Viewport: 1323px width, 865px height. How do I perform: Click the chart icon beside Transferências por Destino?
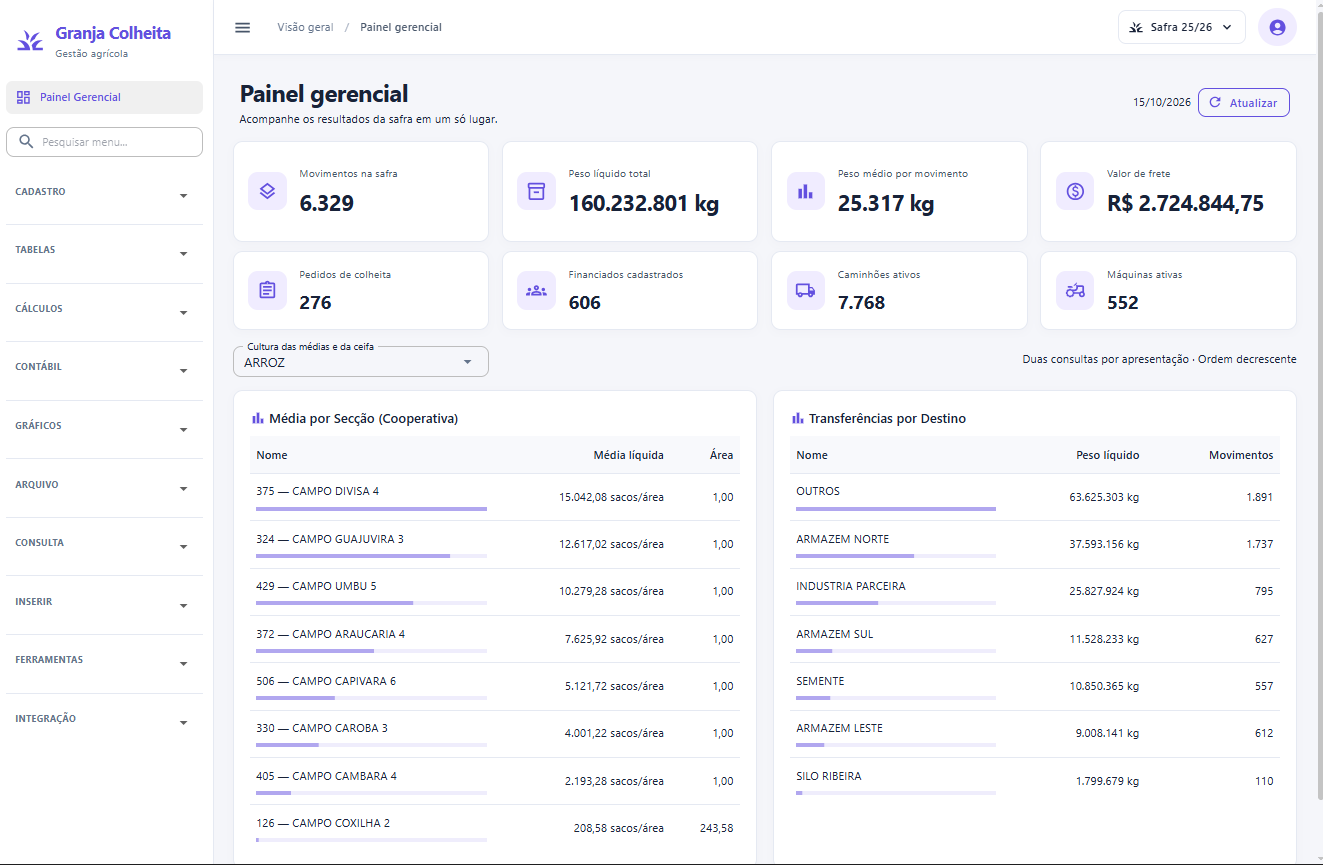point(798,418)
